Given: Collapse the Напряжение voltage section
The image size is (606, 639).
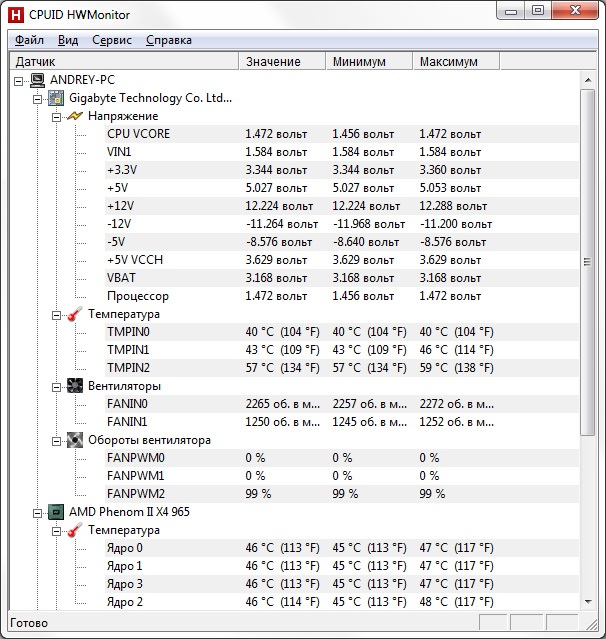Looking at the screenshot, I should click(x=57, y=116).
